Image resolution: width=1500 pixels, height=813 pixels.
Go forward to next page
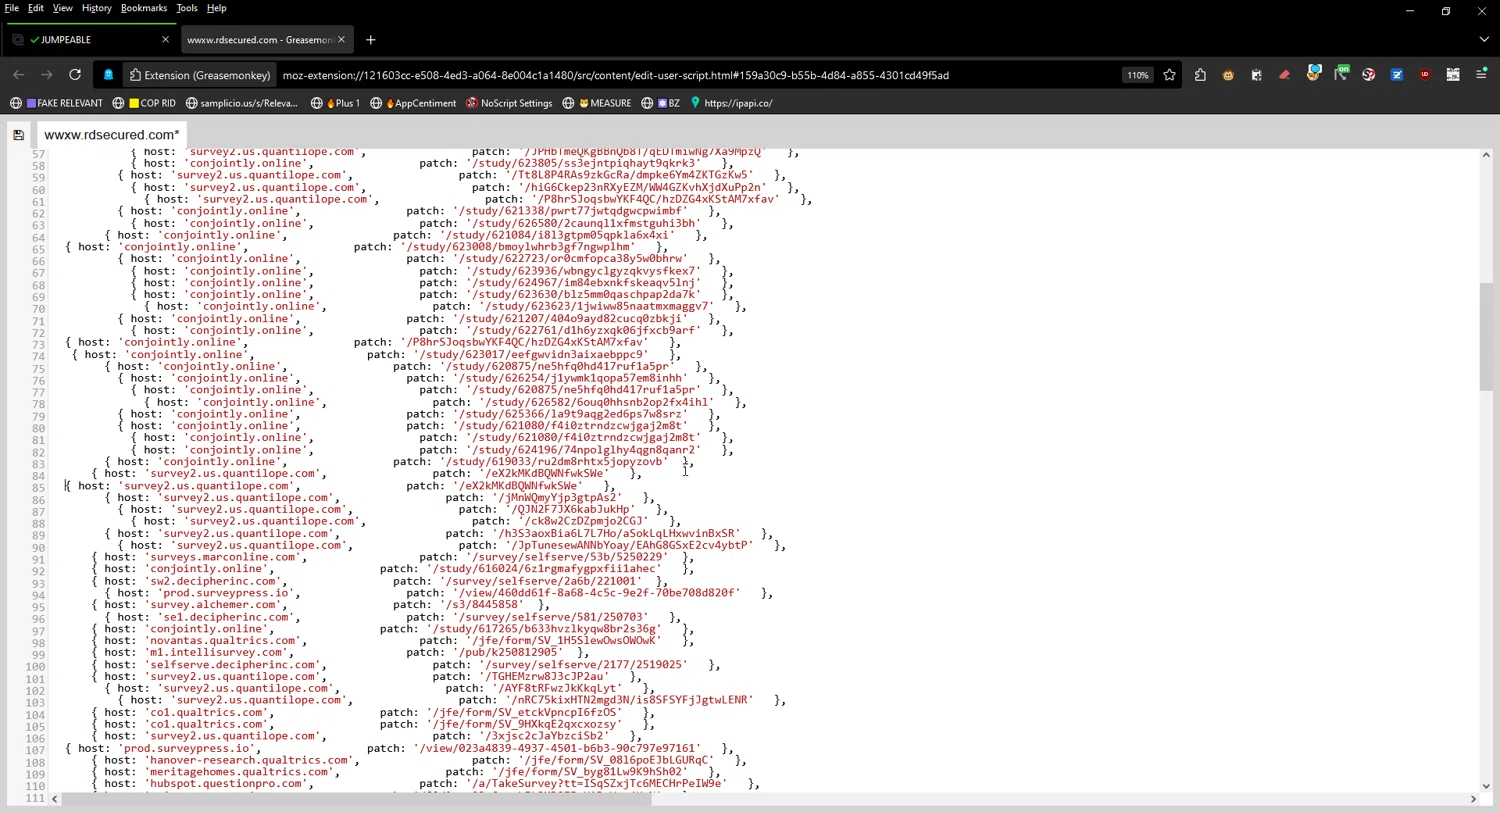coord(47,75)
